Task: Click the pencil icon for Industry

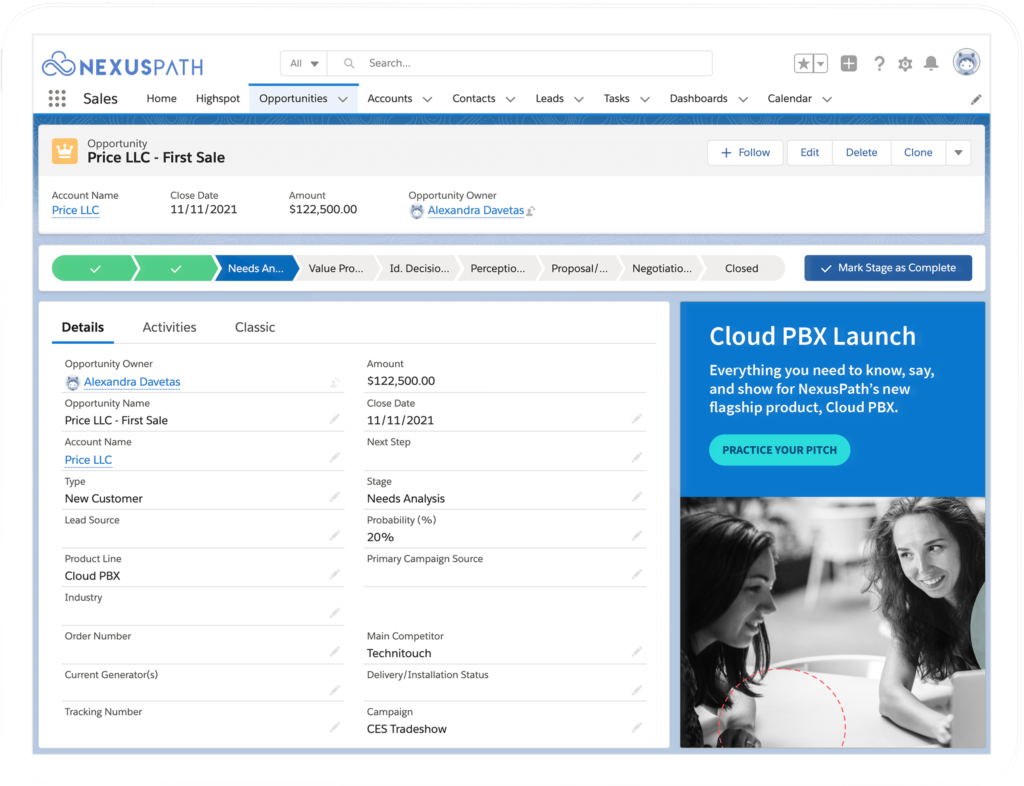Action: (x=334, y=612)
